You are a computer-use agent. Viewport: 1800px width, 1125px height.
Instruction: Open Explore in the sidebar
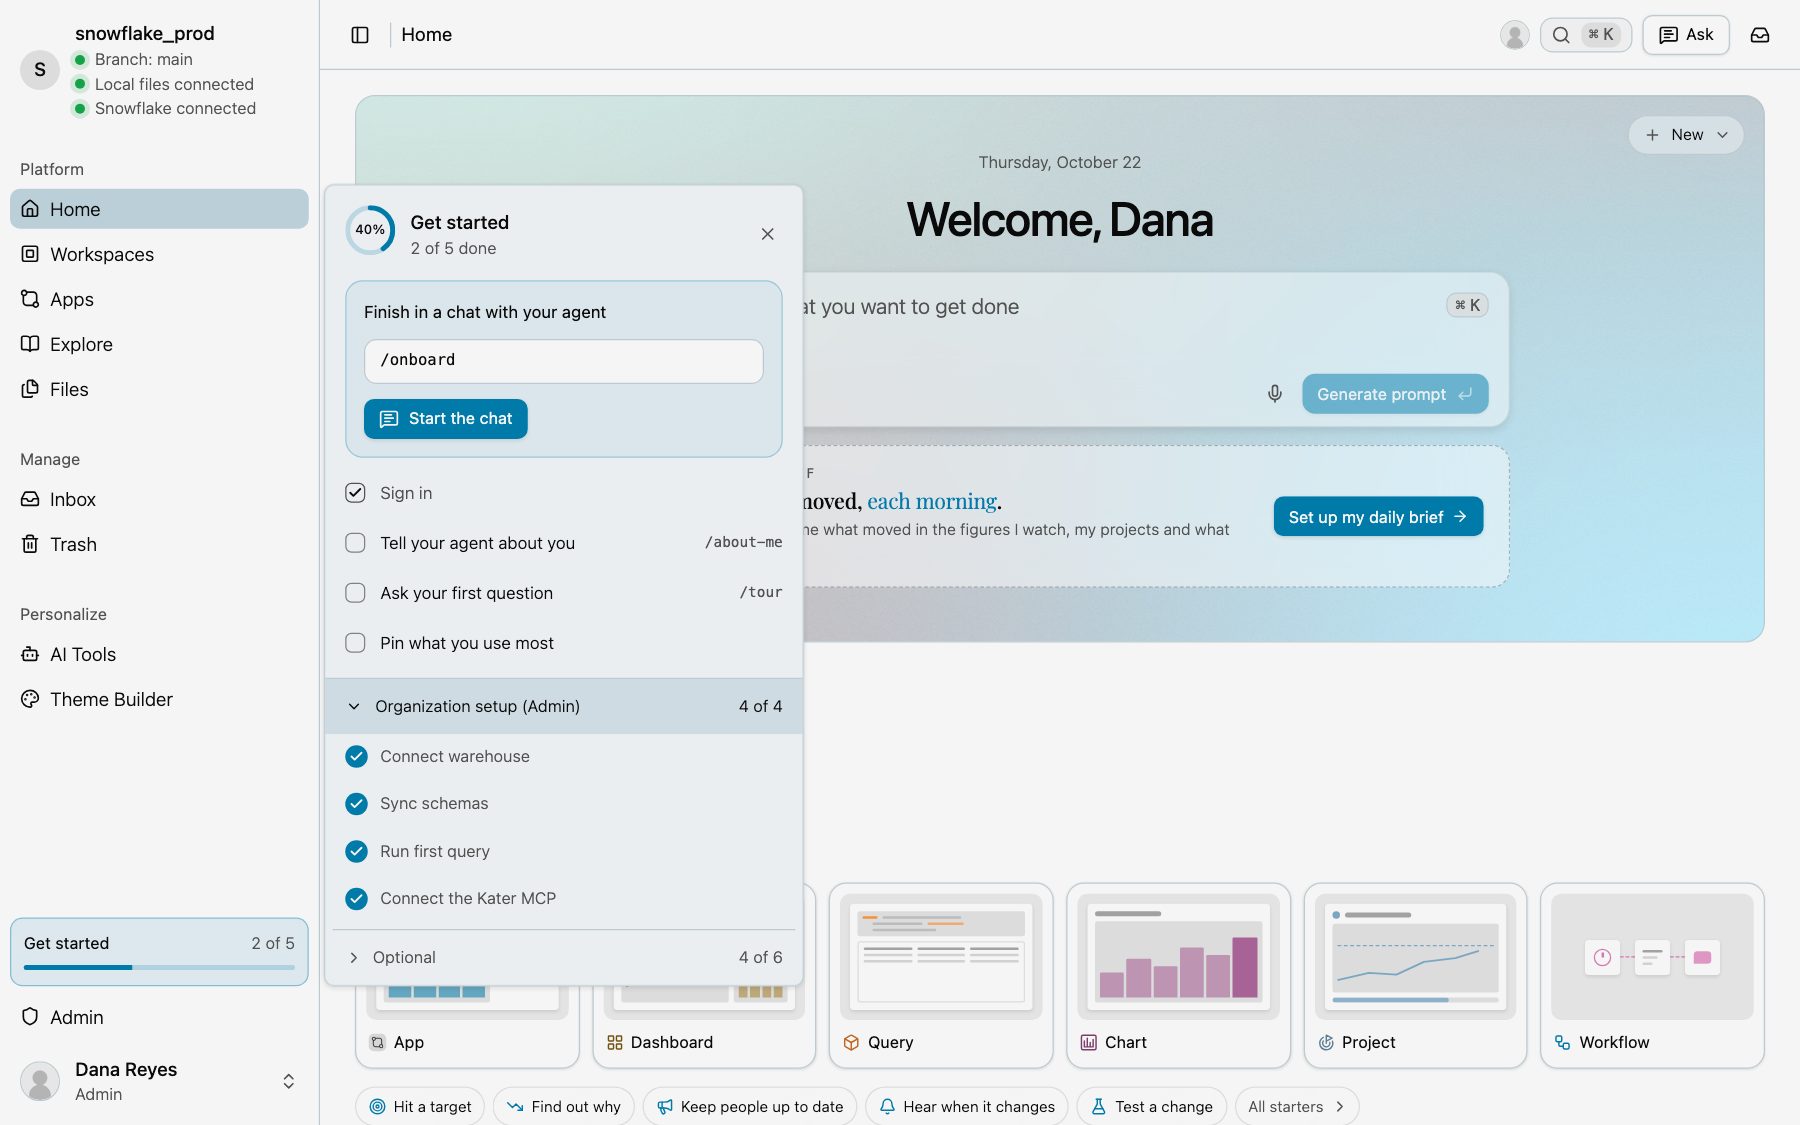point(159,344)
